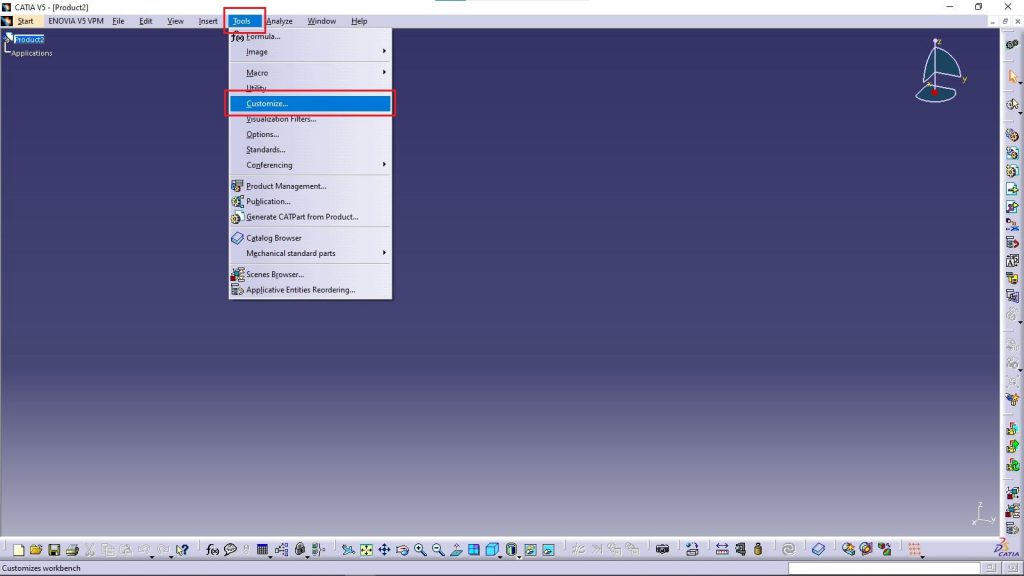Click the Existing Component icon in right toolbar
Image resolution: width=1024 pixels, height=576 pixels.
tap(1012, 189)
